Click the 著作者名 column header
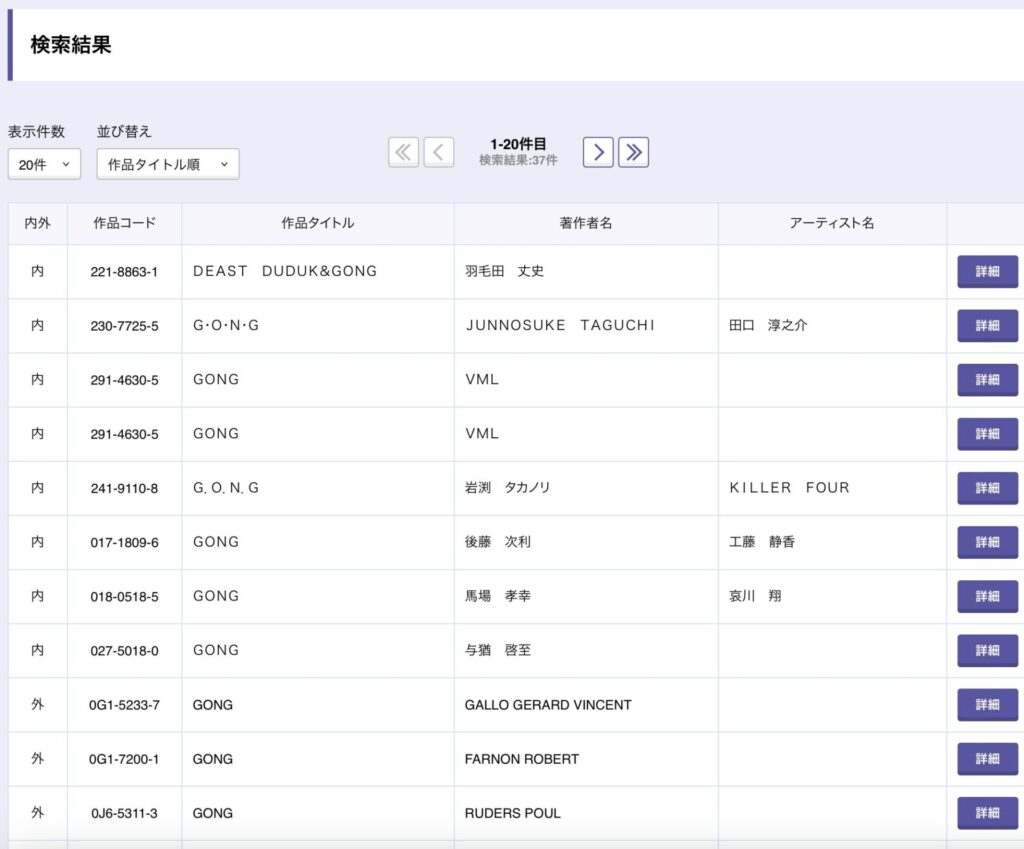1024x849 pixels. tap(586, 224)
